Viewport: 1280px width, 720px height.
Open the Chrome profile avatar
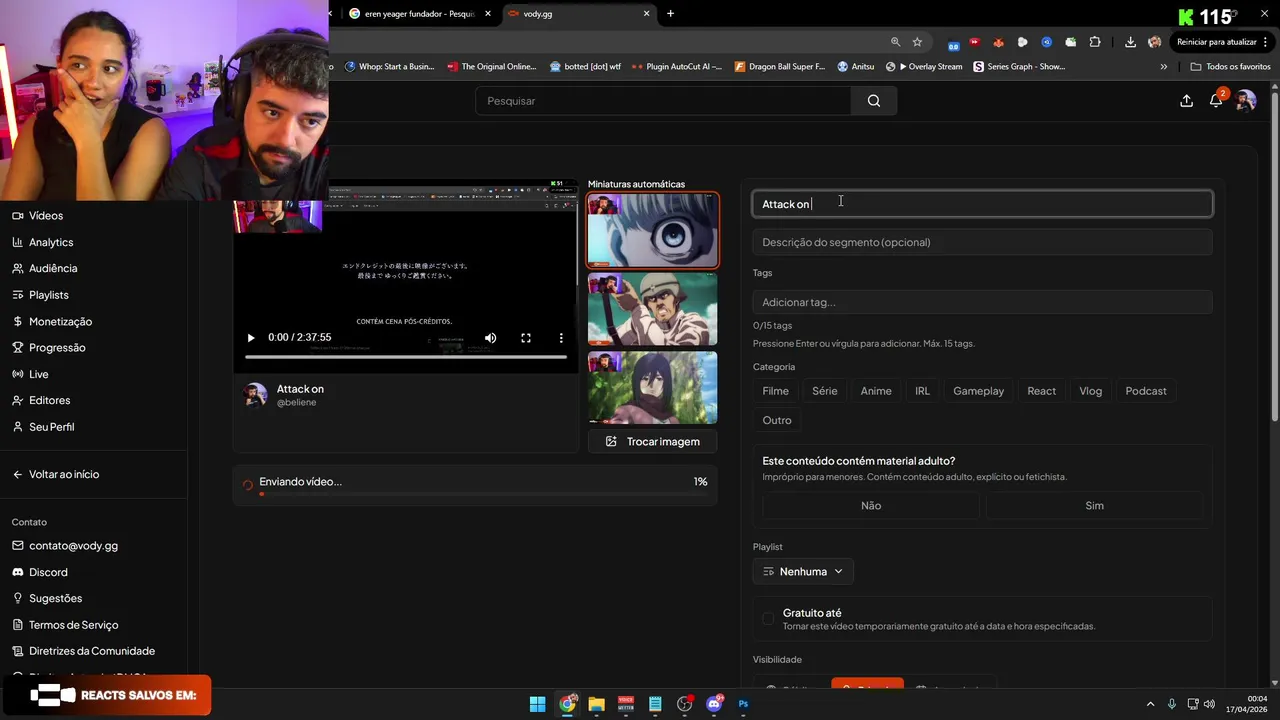point(1155,42)
